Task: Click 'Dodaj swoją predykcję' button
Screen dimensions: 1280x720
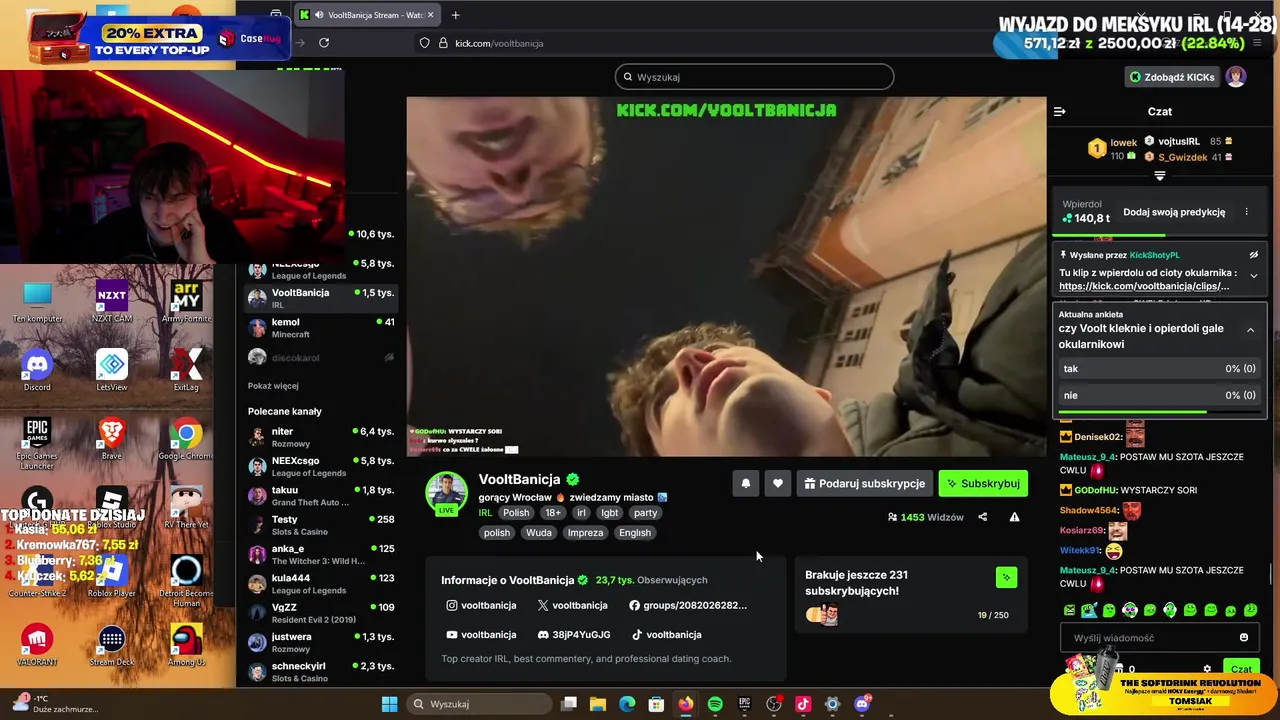Action: tap(1174, 212)
